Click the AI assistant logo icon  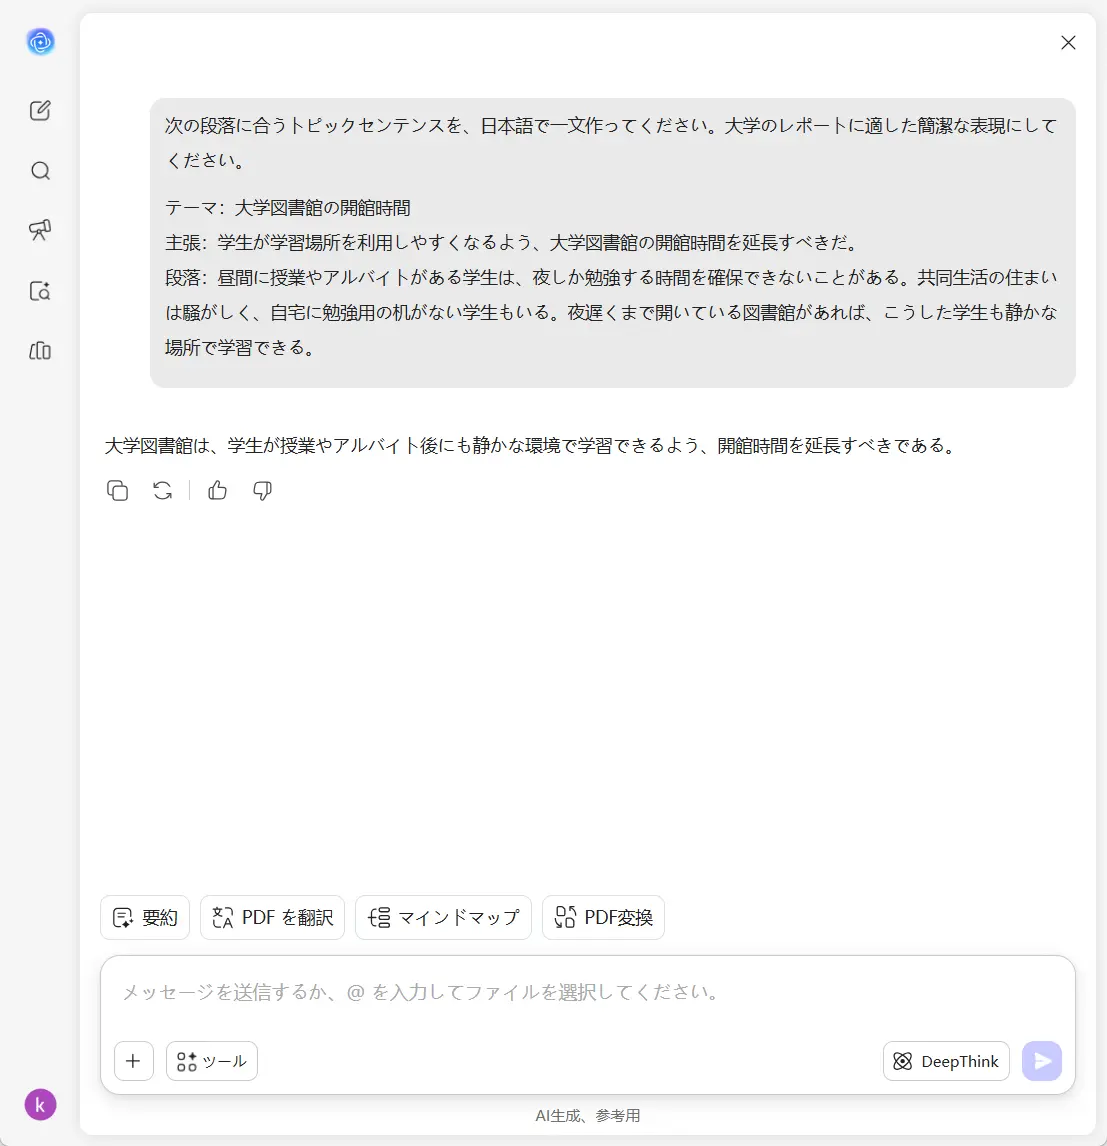tap(40, 42)
